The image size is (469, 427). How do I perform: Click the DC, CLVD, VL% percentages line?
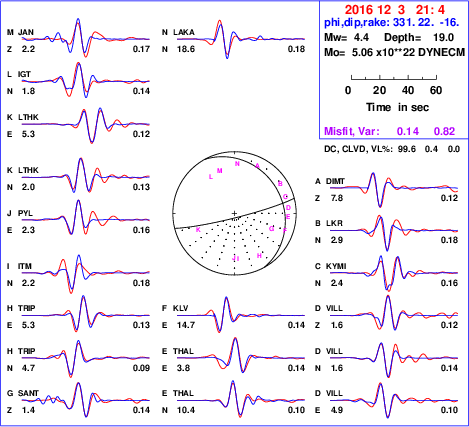pyautogui.click(x=392, y=149)
